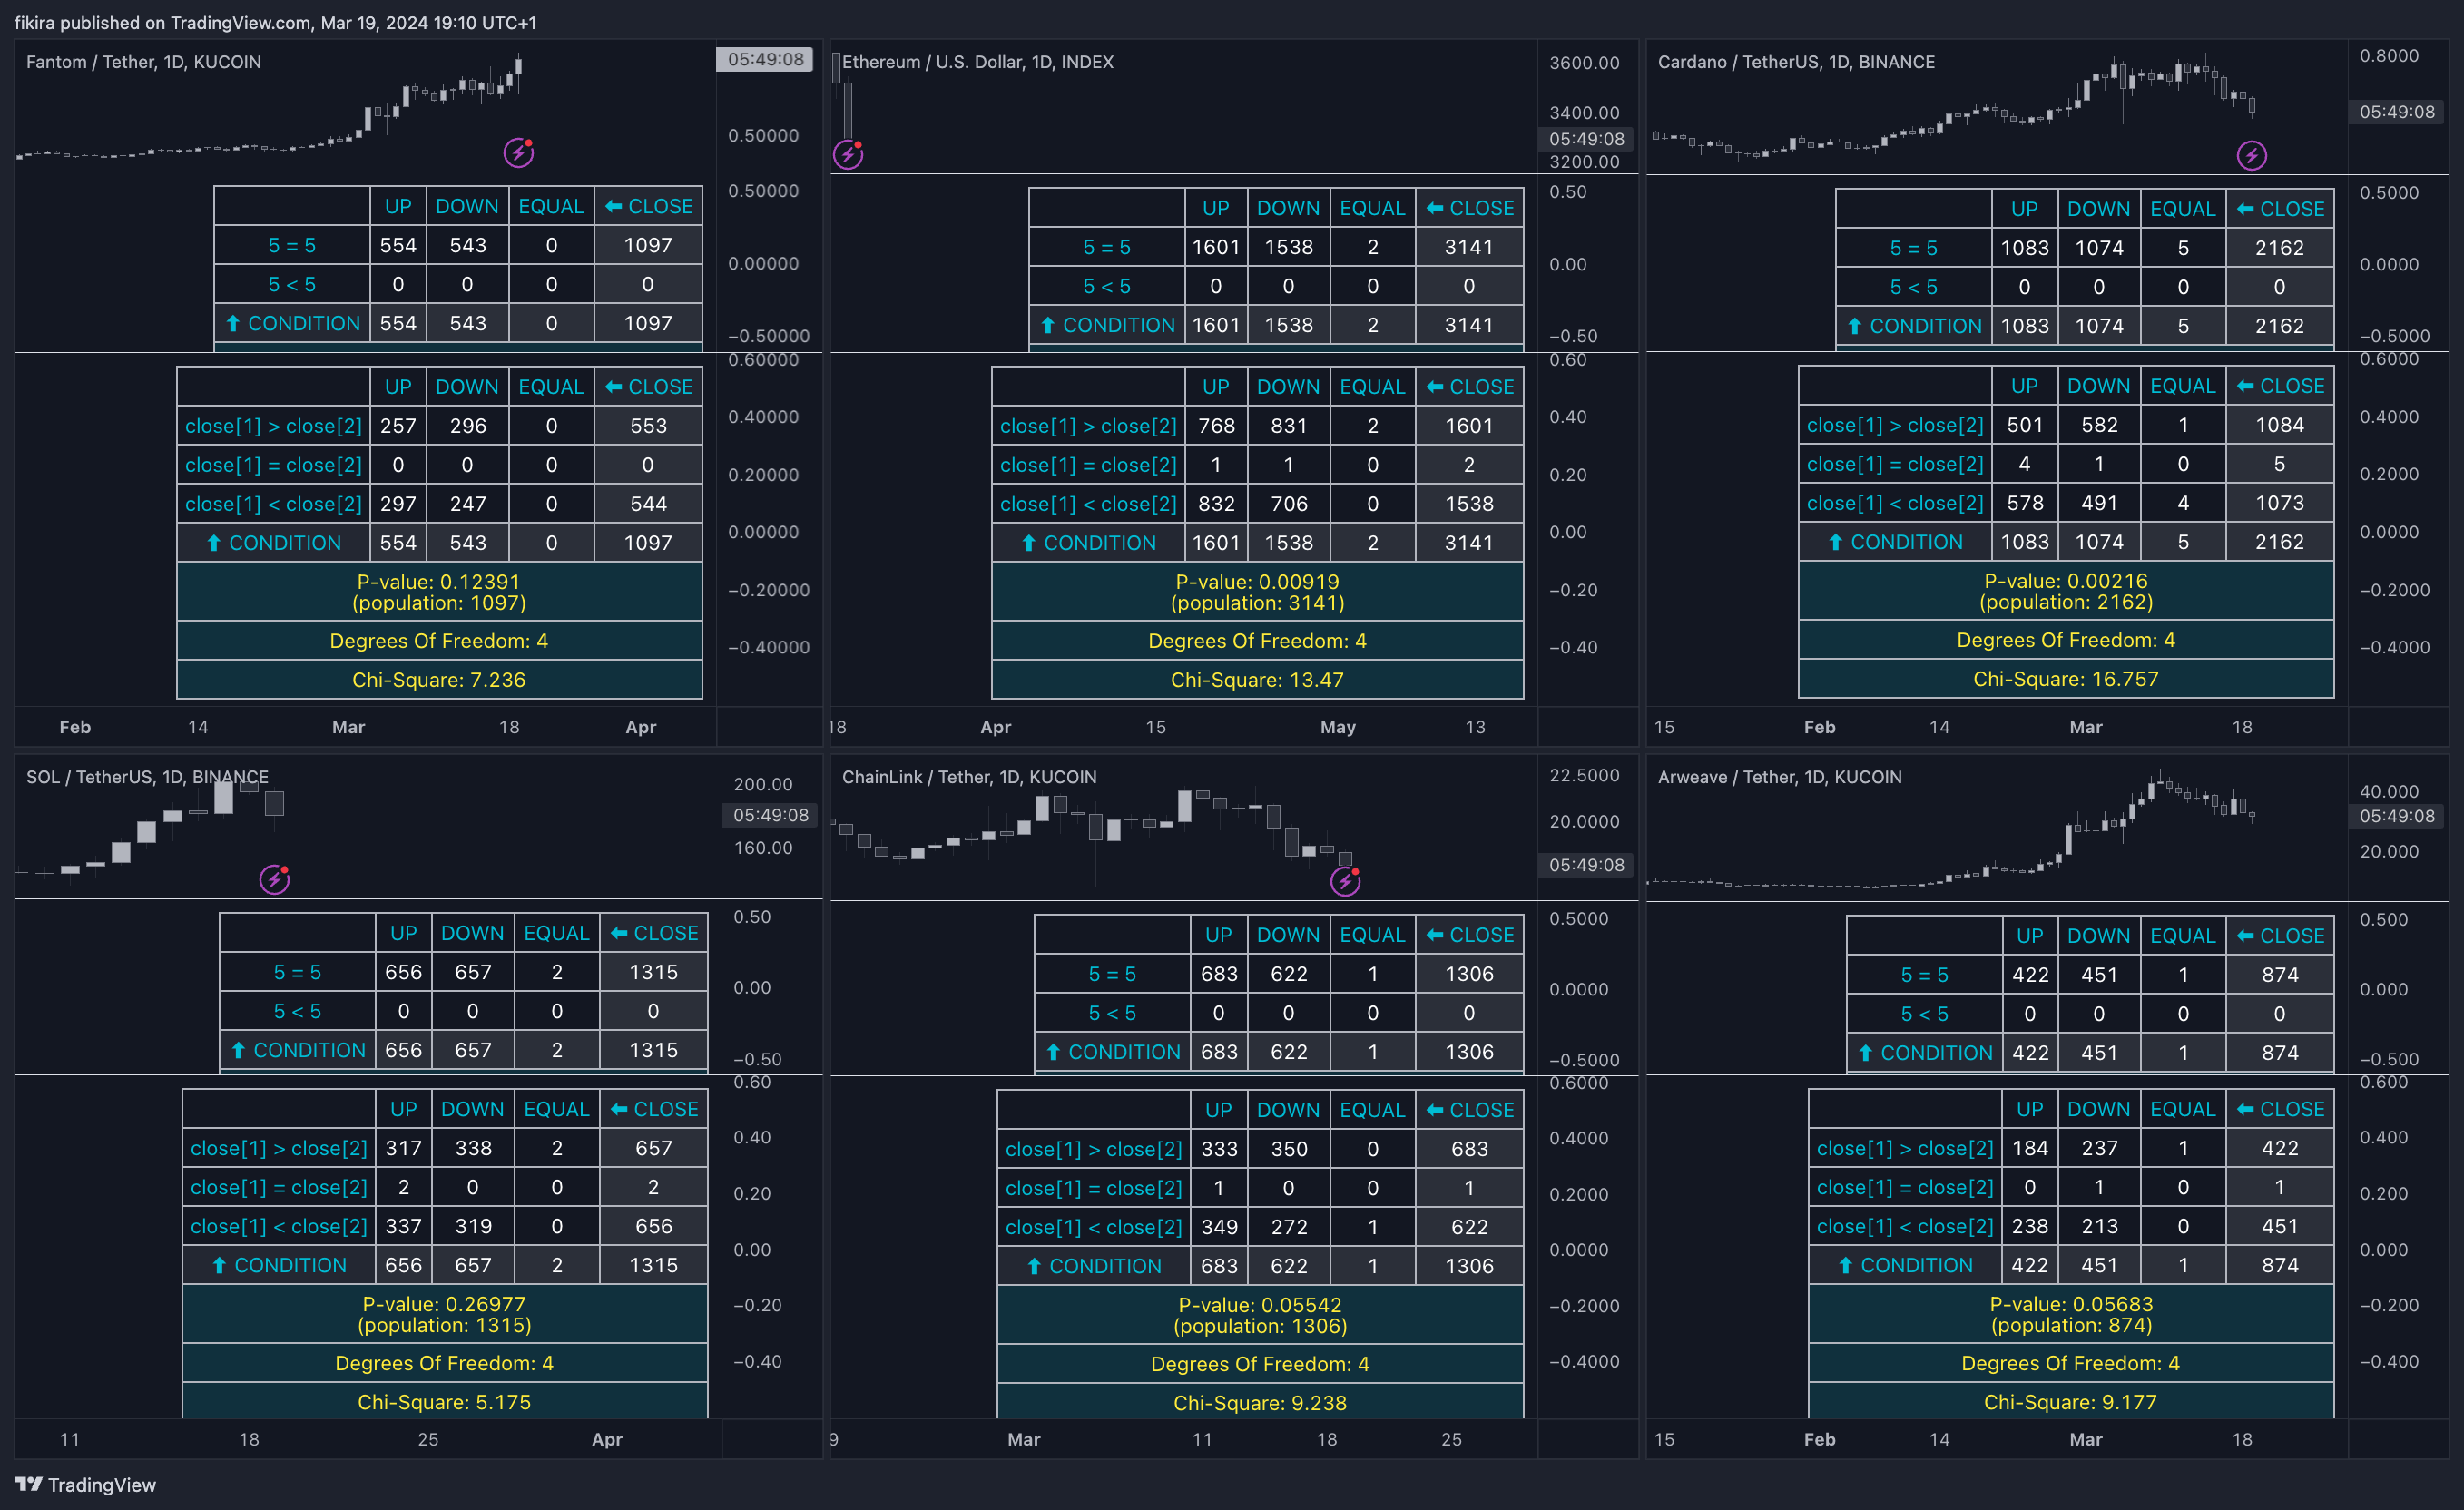2464x1510 pixels.
Task: Click the 296 DOWN value in the Fantom table
Action: pyautogui.click(x=468, y=426)
